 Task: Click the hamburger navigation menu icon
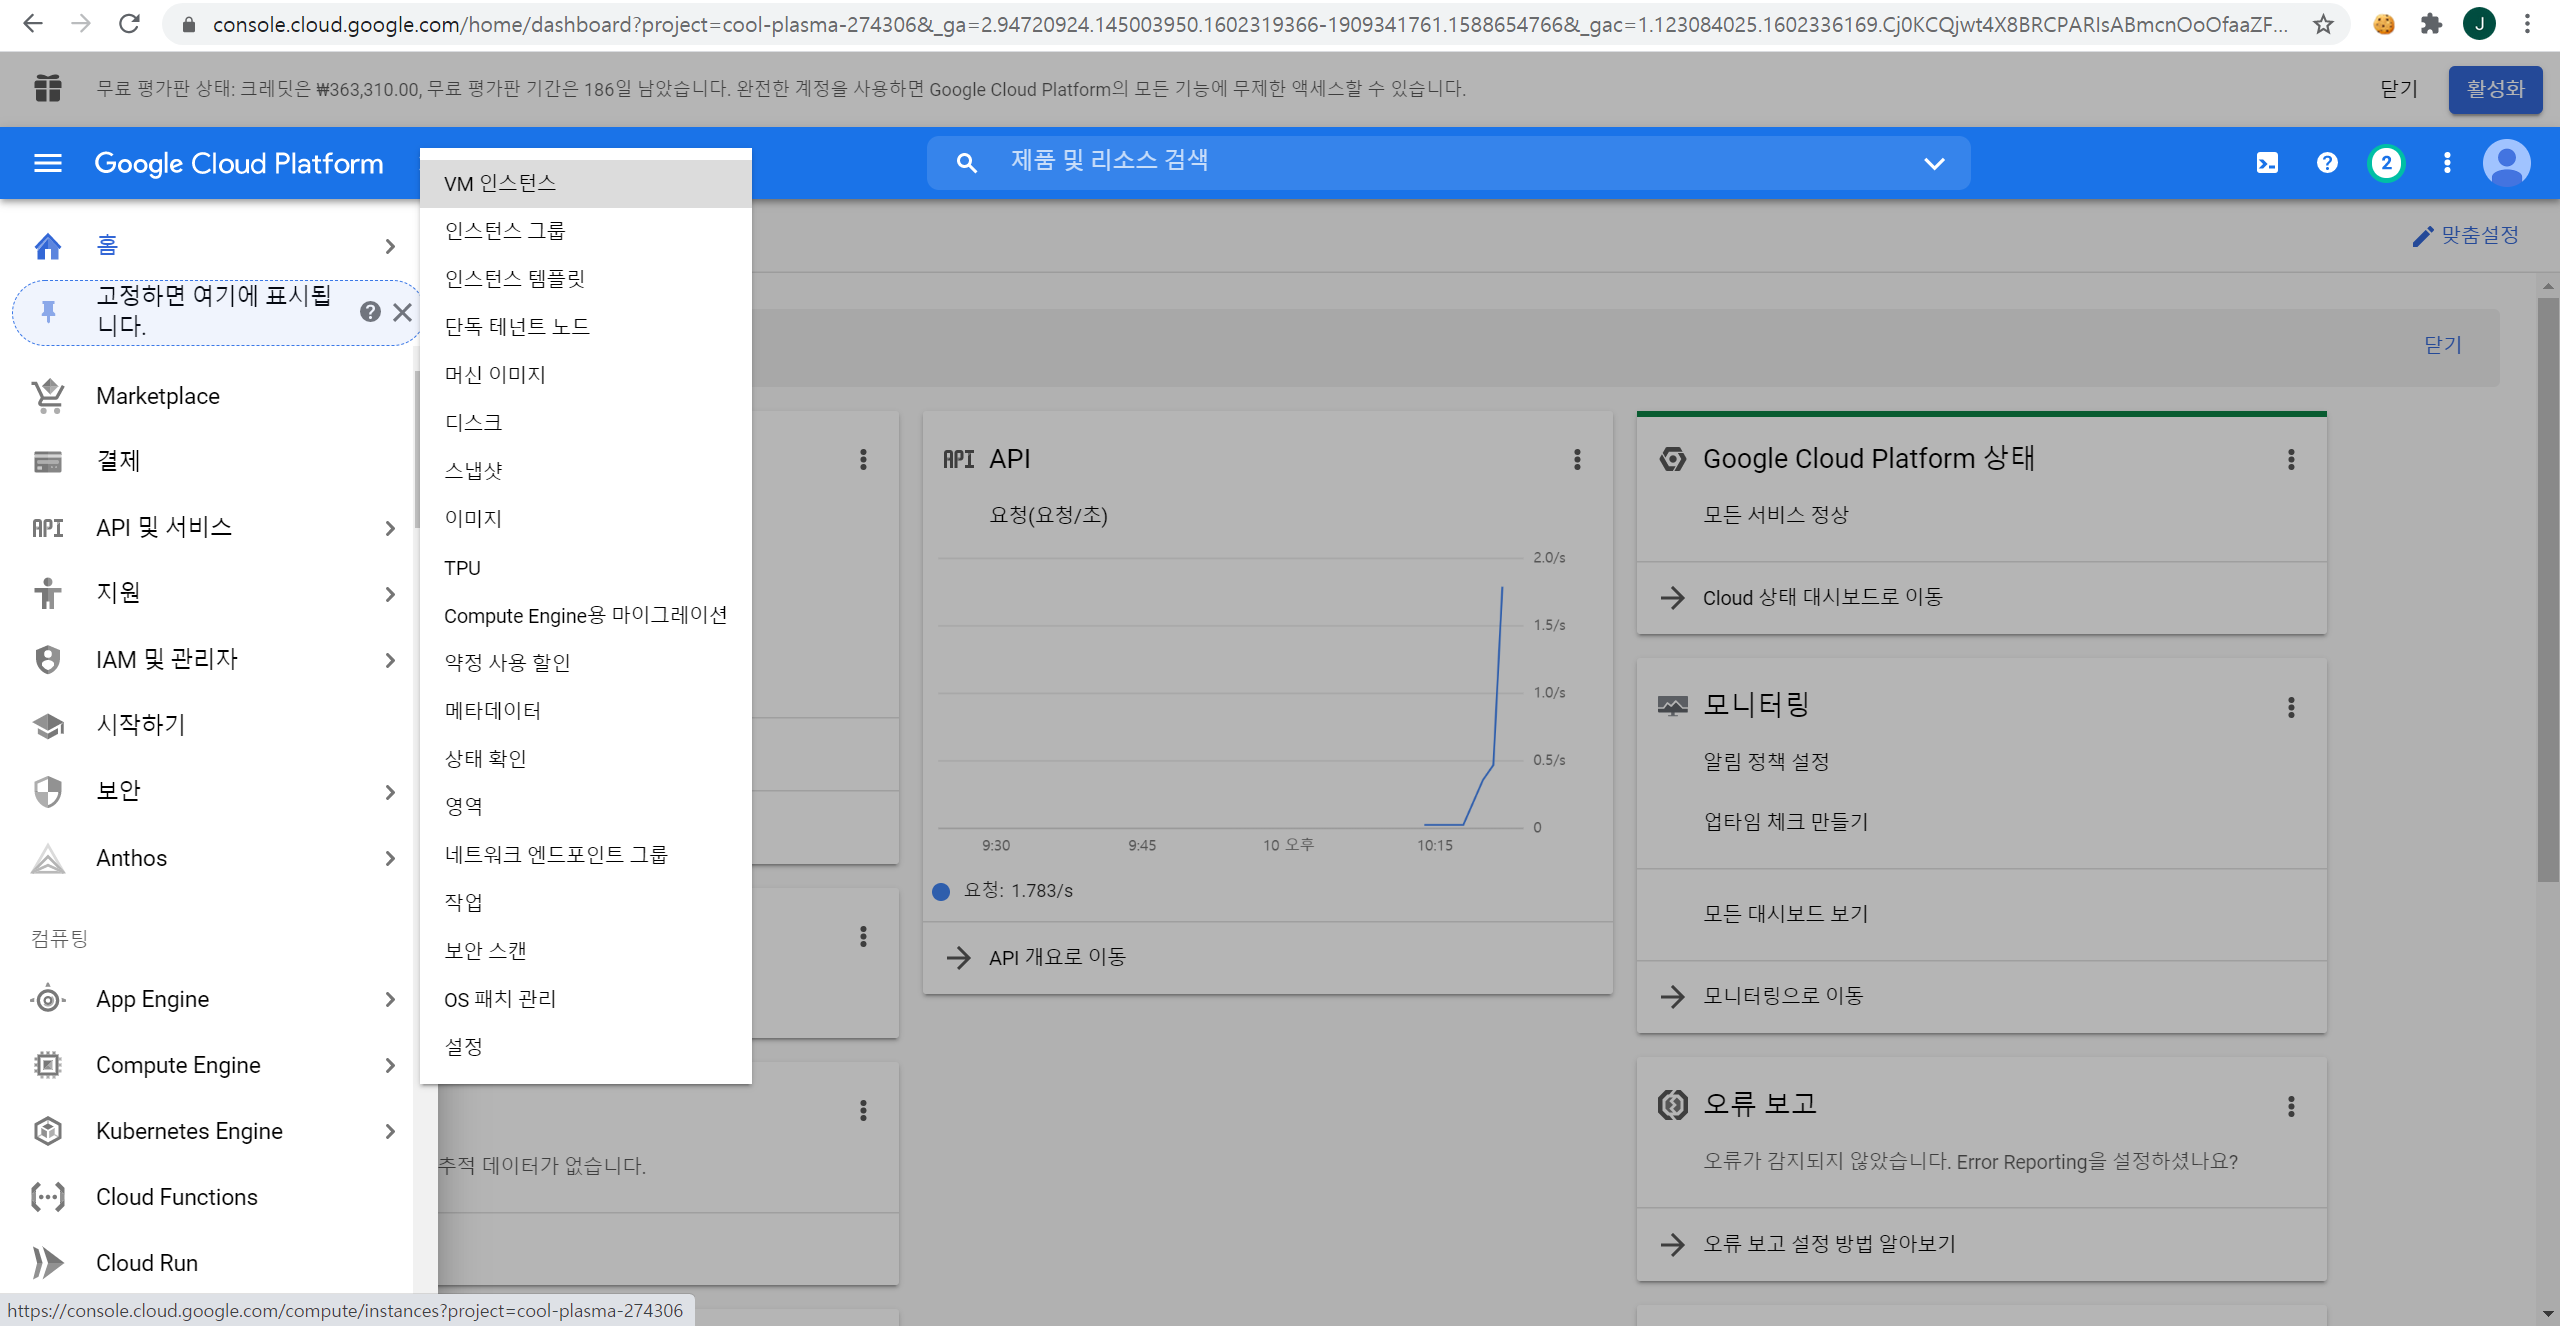tap(47, 163)
